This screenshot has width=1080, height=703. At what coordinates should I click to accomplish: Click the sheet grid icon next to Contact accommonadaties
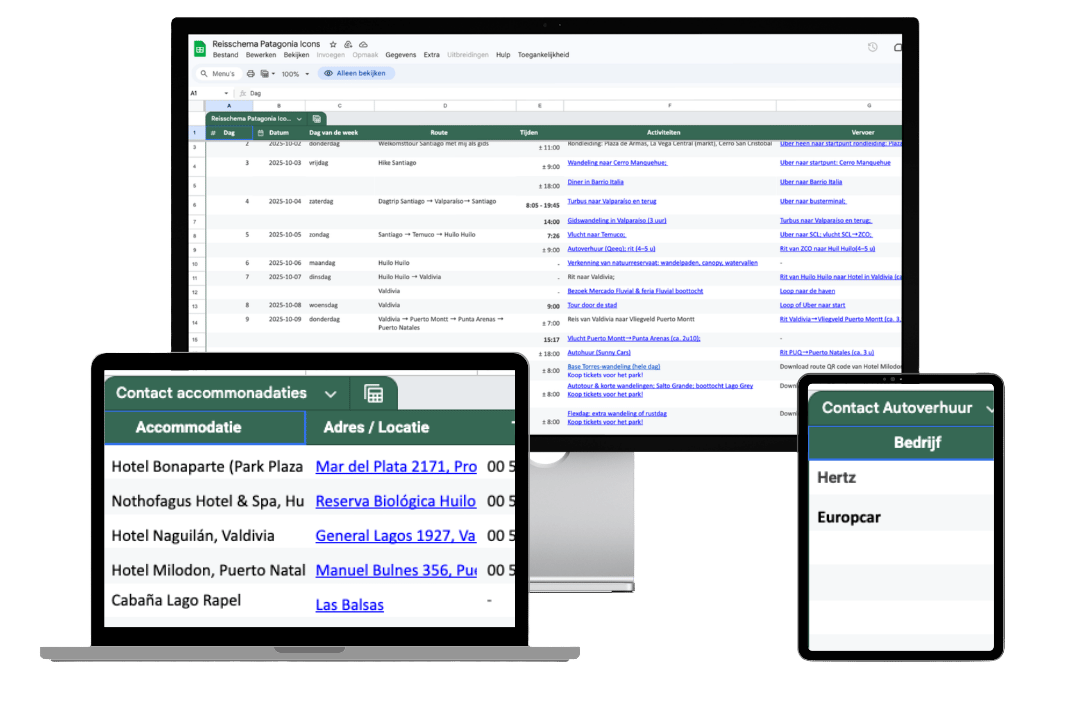click(x=373, y=394)
